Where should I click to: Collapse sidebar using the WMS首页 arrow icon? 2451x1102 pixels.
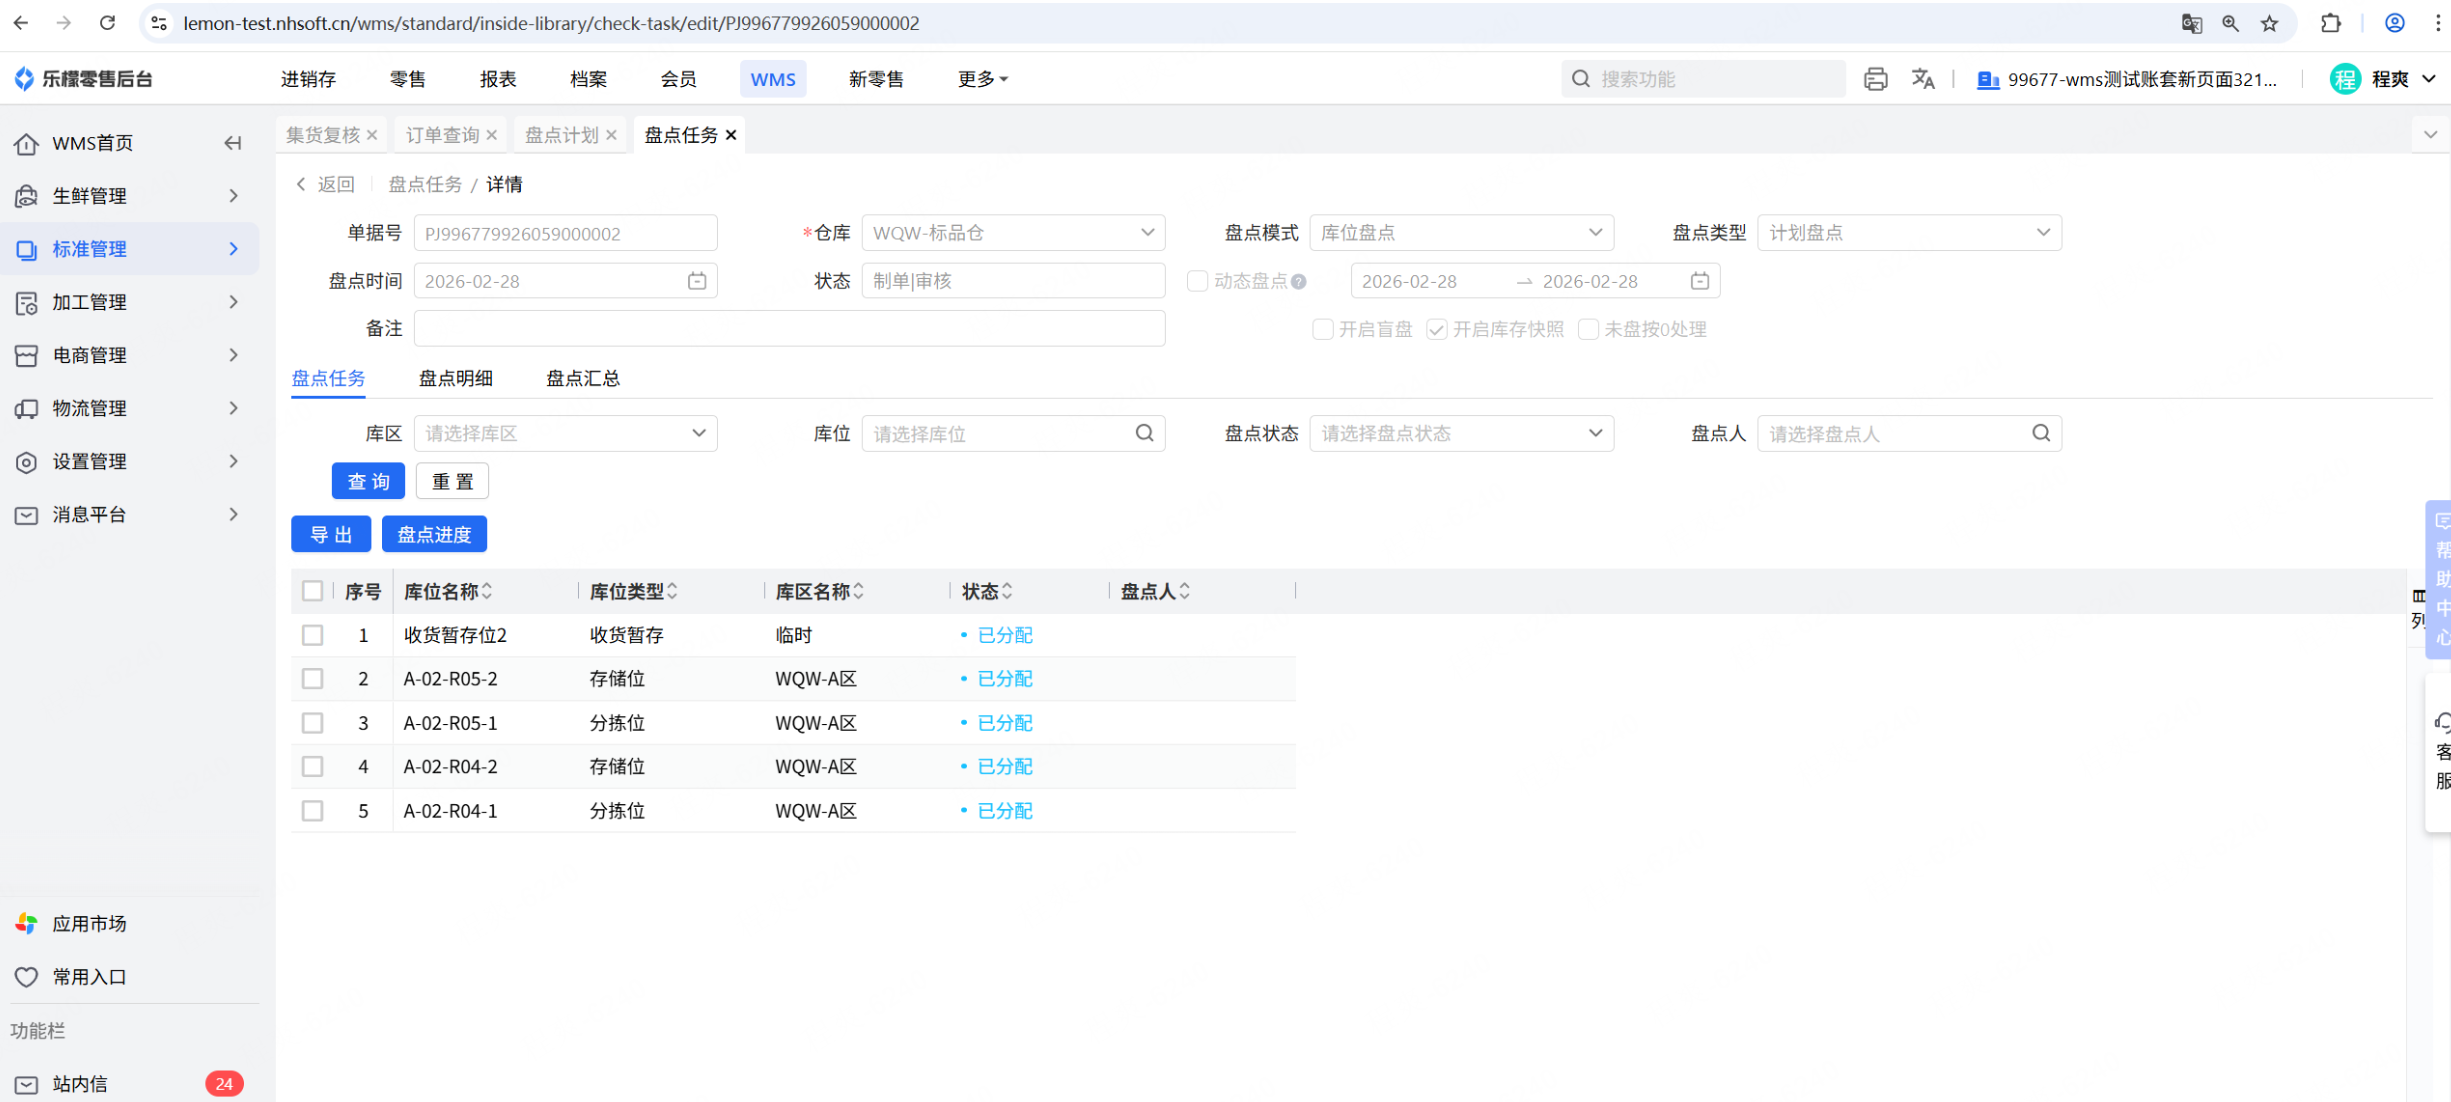point(232,143)
